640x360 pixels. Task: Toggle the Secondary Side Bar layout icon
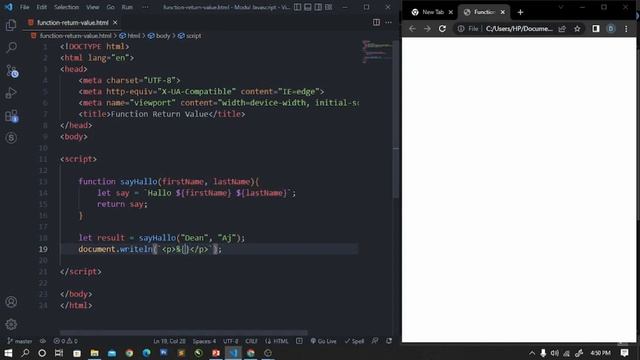pos(318,7)
